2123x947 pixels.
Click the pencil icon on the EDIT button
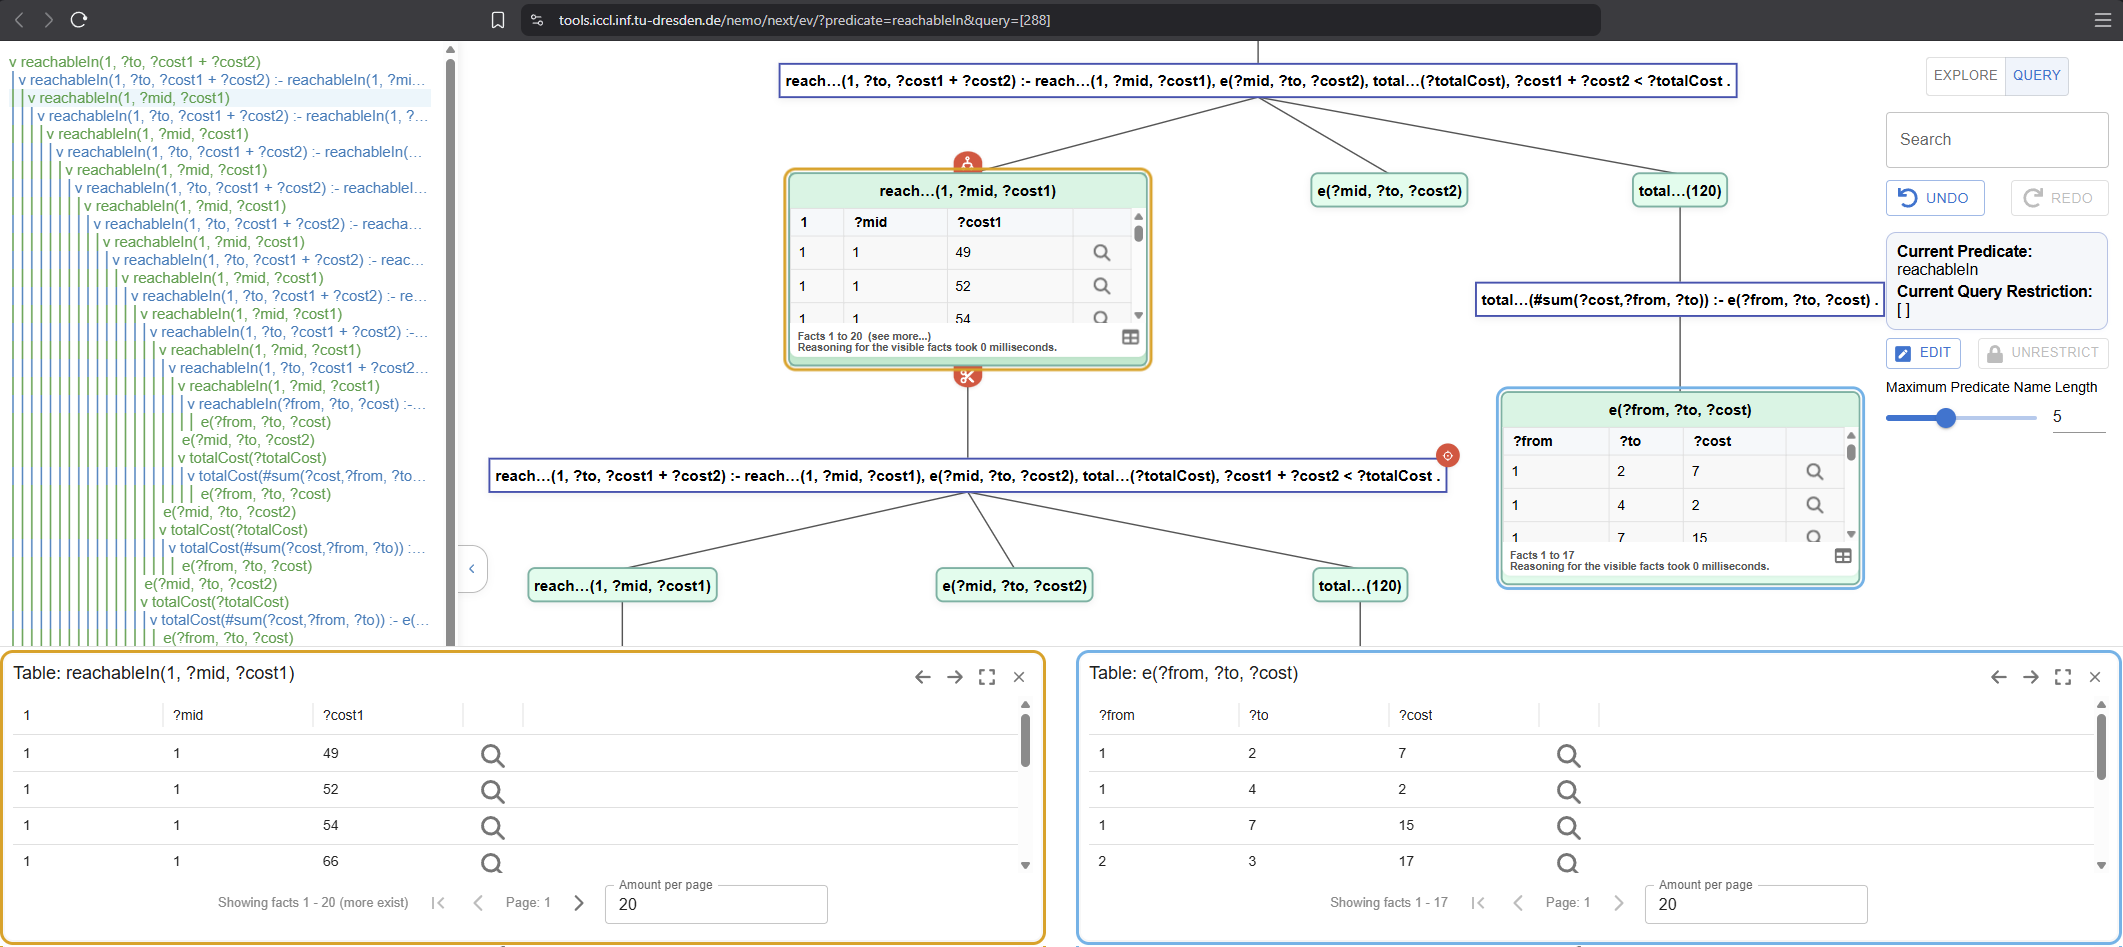[x=1904, y=353]
